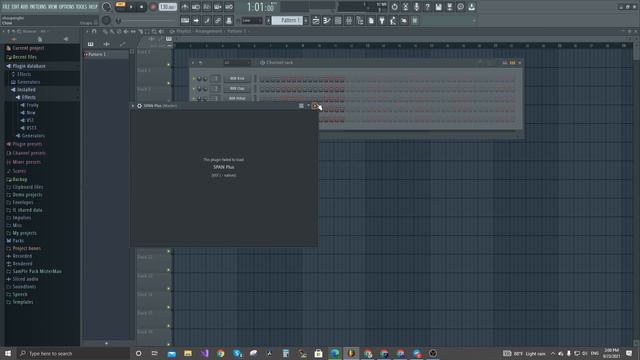Toggle mute LED for 808 Kick channel
This screenshot has height=360, width=640.
pos(193,79)
